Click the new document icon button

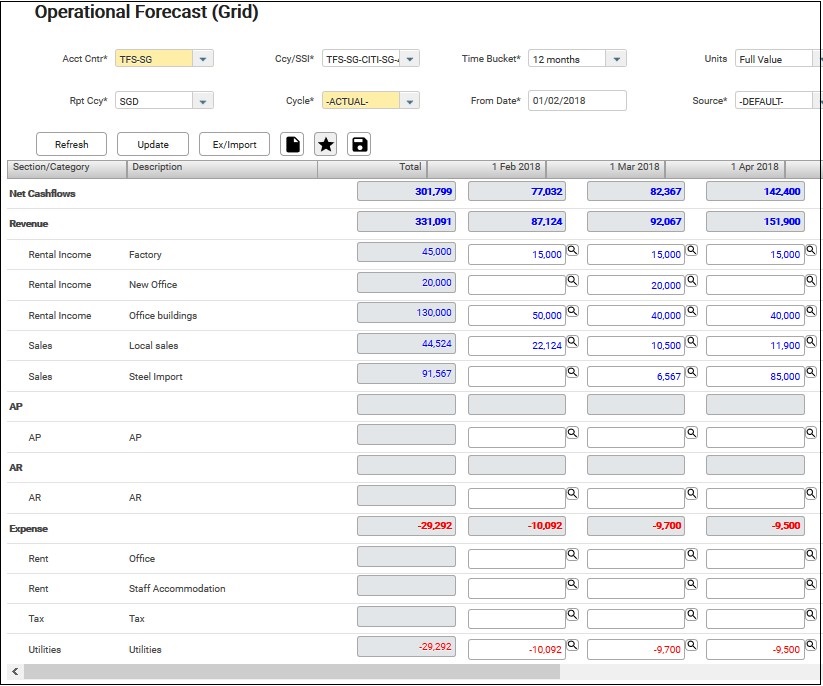pyautogui.click(x=292, y=144)
